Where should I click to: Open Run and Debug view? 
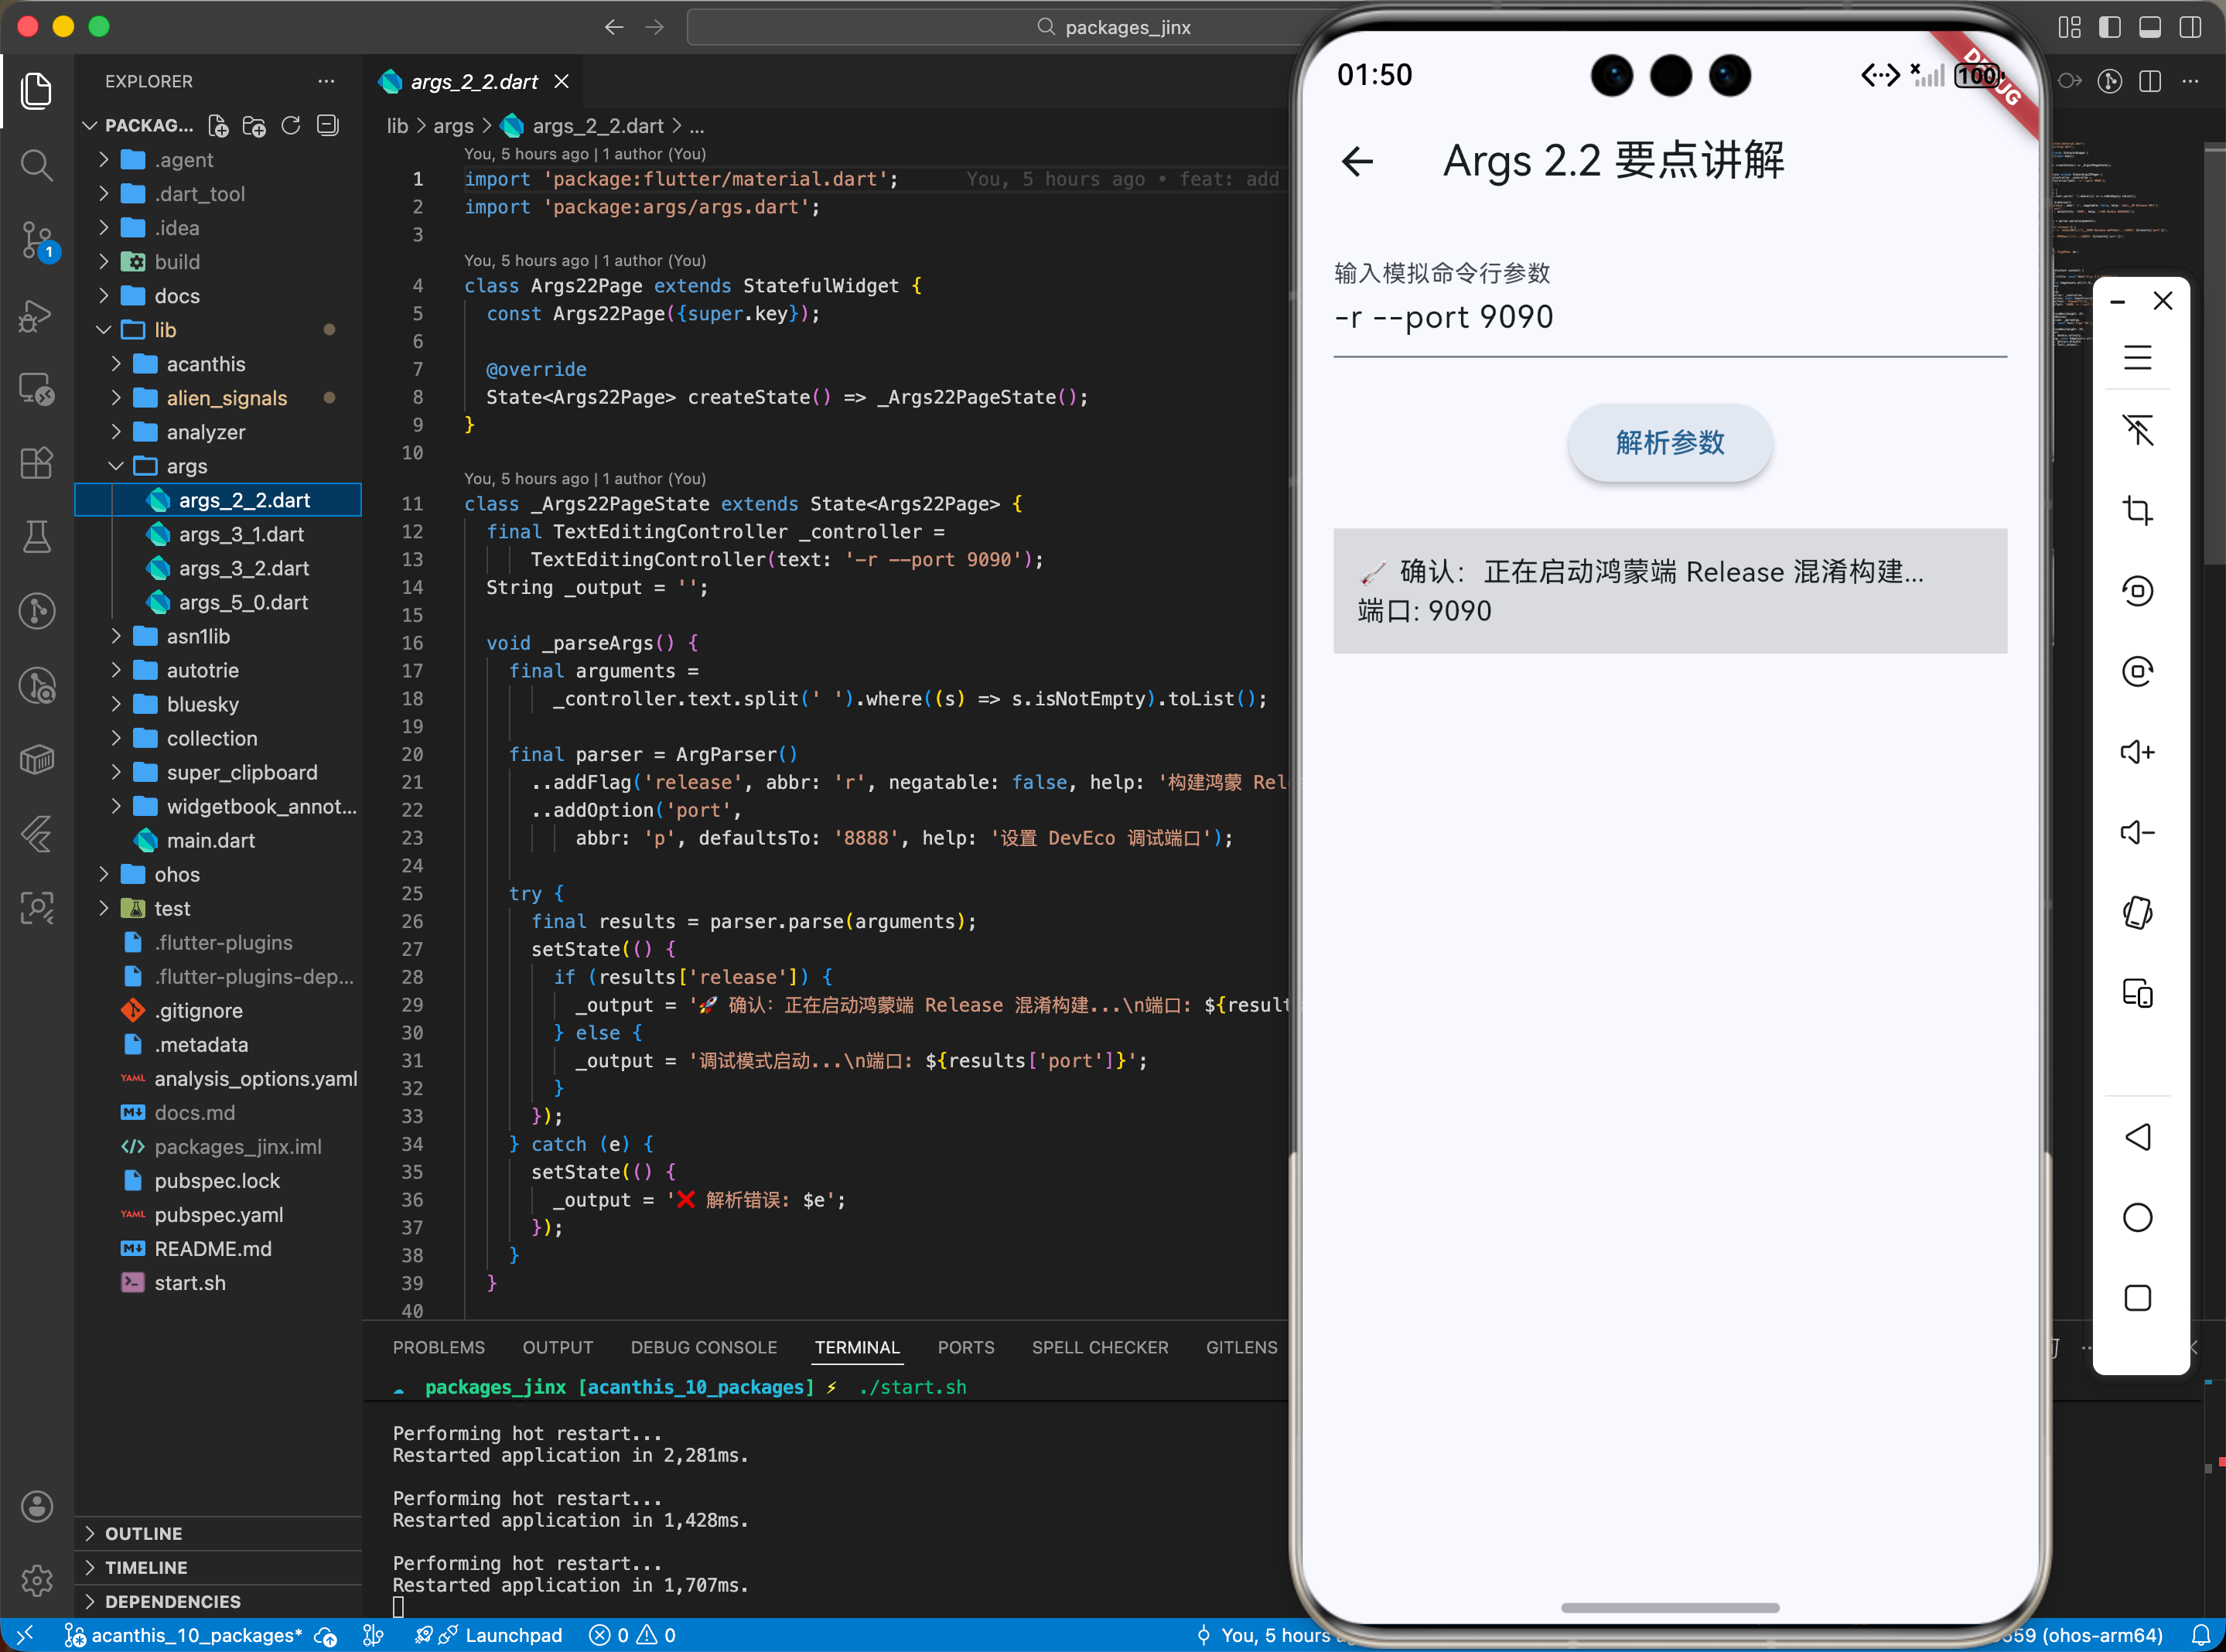click(x=37, y=316)
